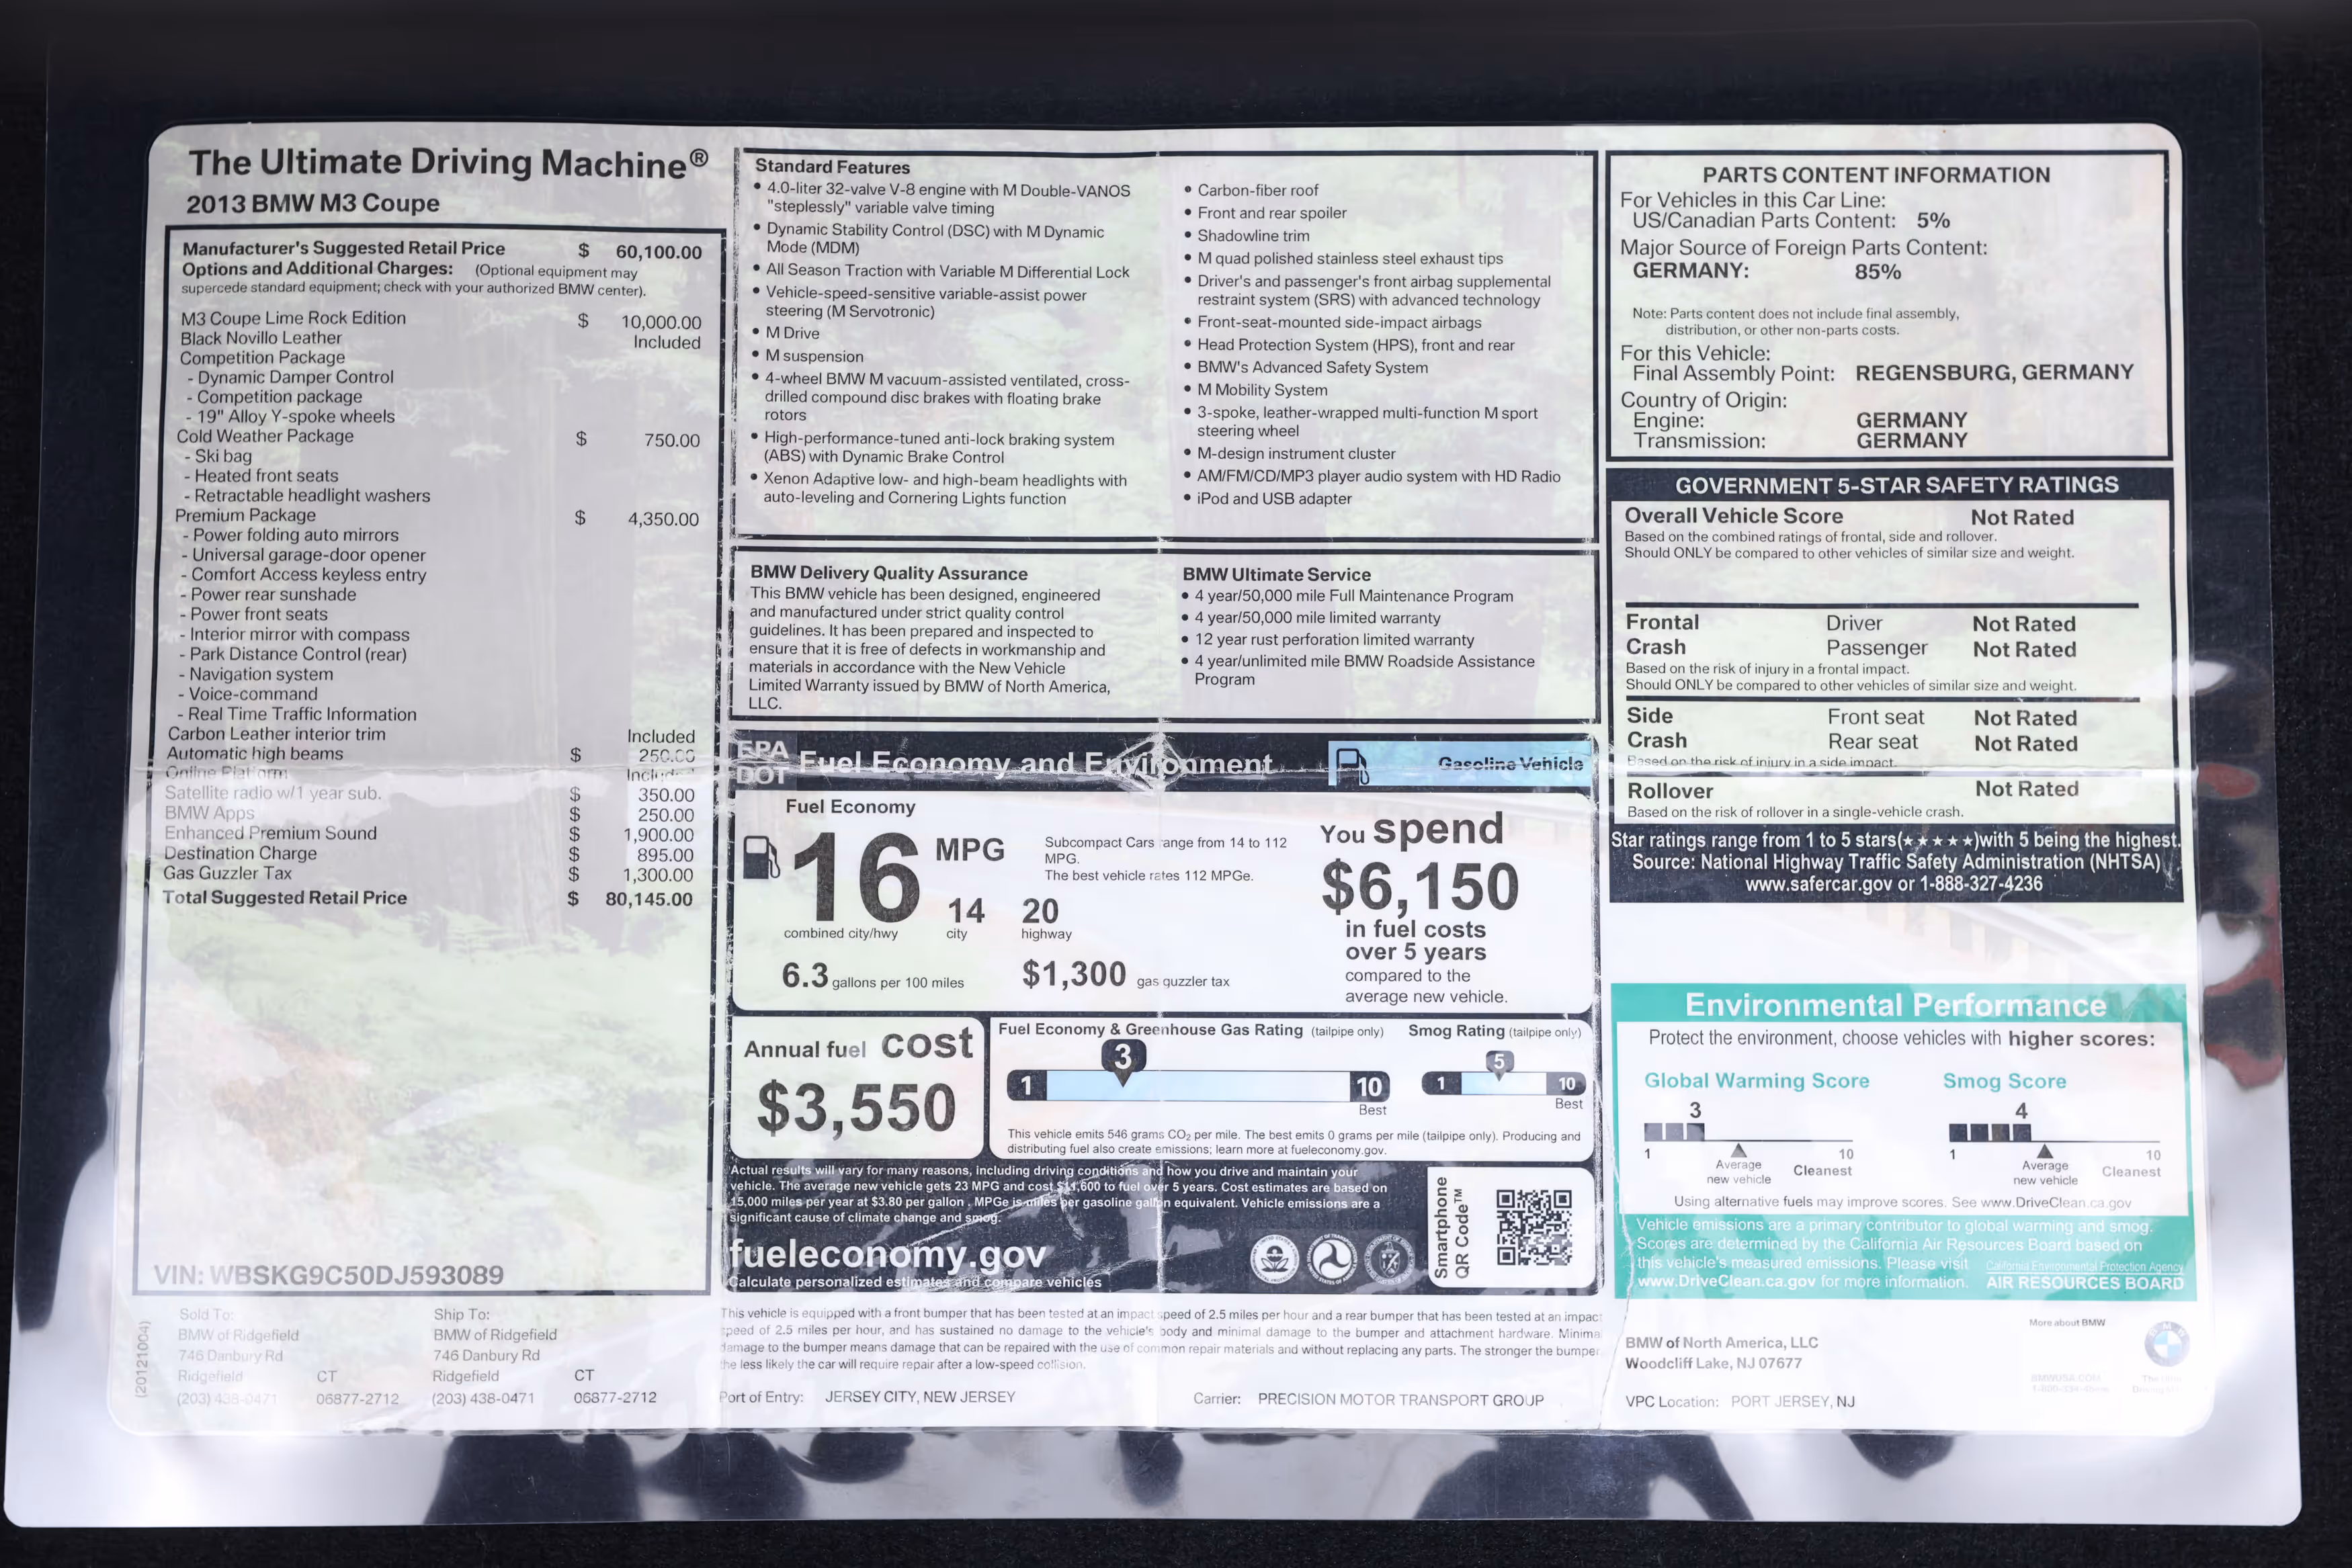Click the total amount 80,145.00
The image size is (2352, 1568).
[649, 899]
